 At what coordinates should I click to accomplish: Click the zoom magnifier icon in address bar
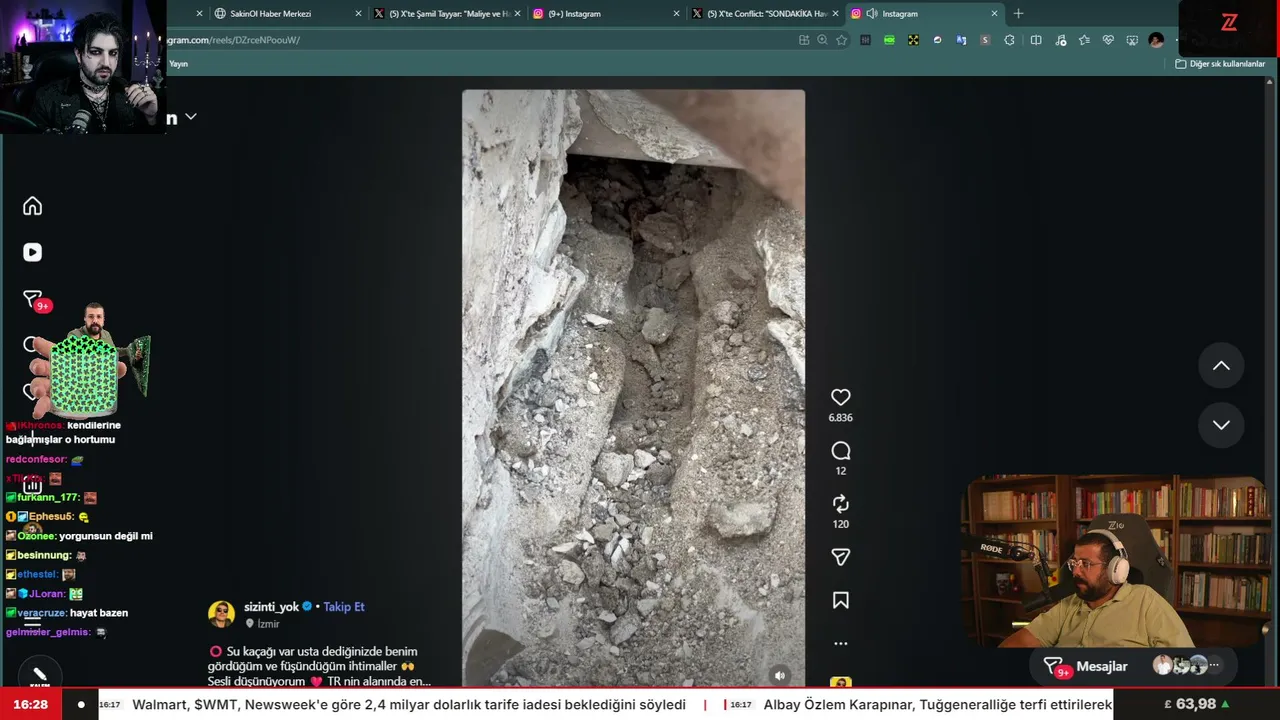tap(822, 40)
